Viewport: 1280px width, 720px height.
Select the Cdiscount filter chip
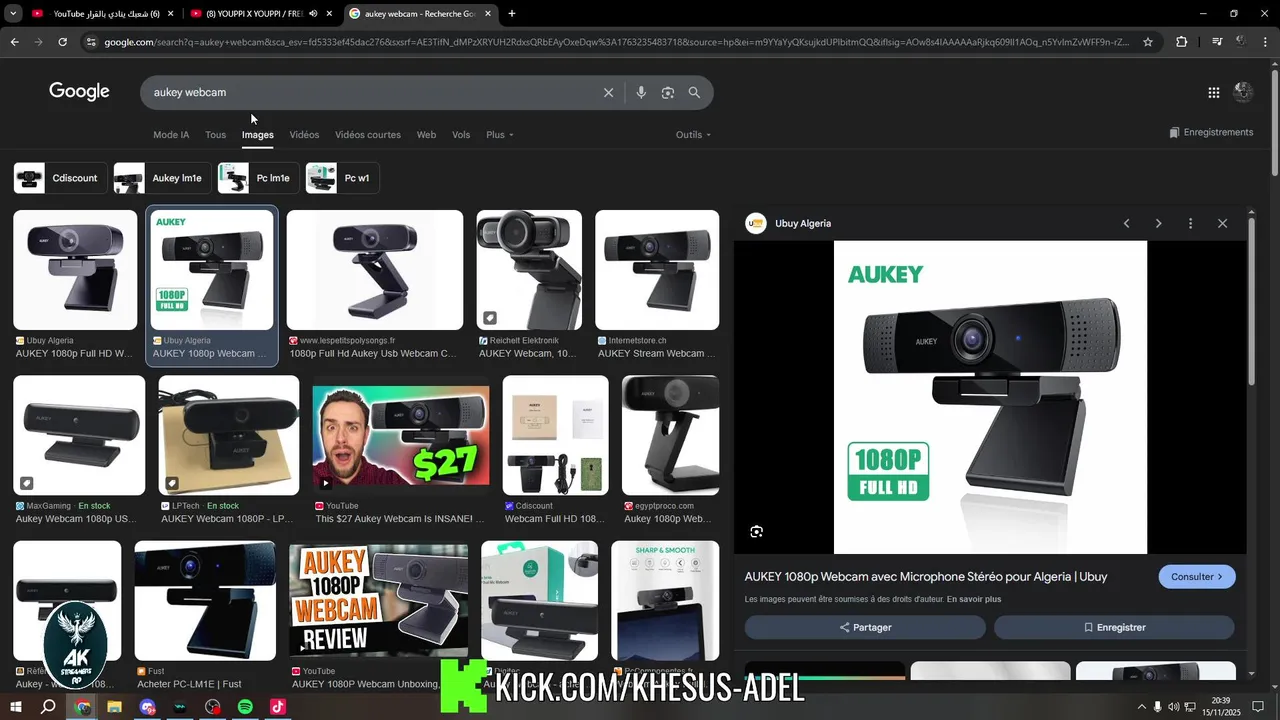tap(61, 178)
